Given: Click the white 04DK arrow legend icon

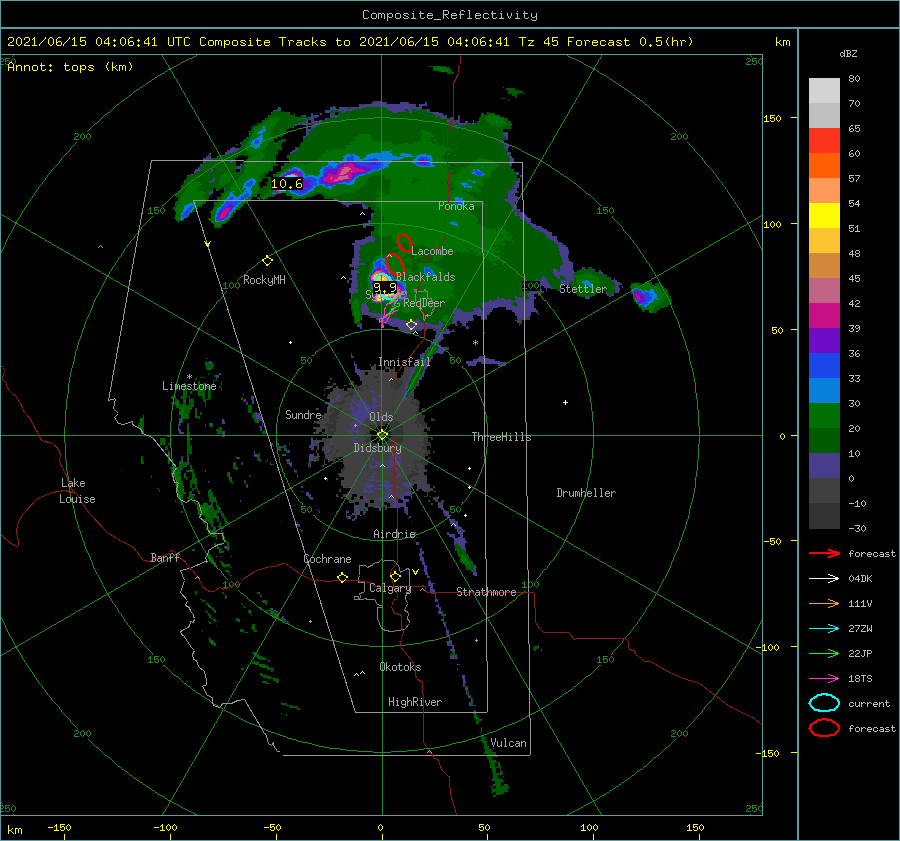Looking at the screenshot, I should 824,578.
